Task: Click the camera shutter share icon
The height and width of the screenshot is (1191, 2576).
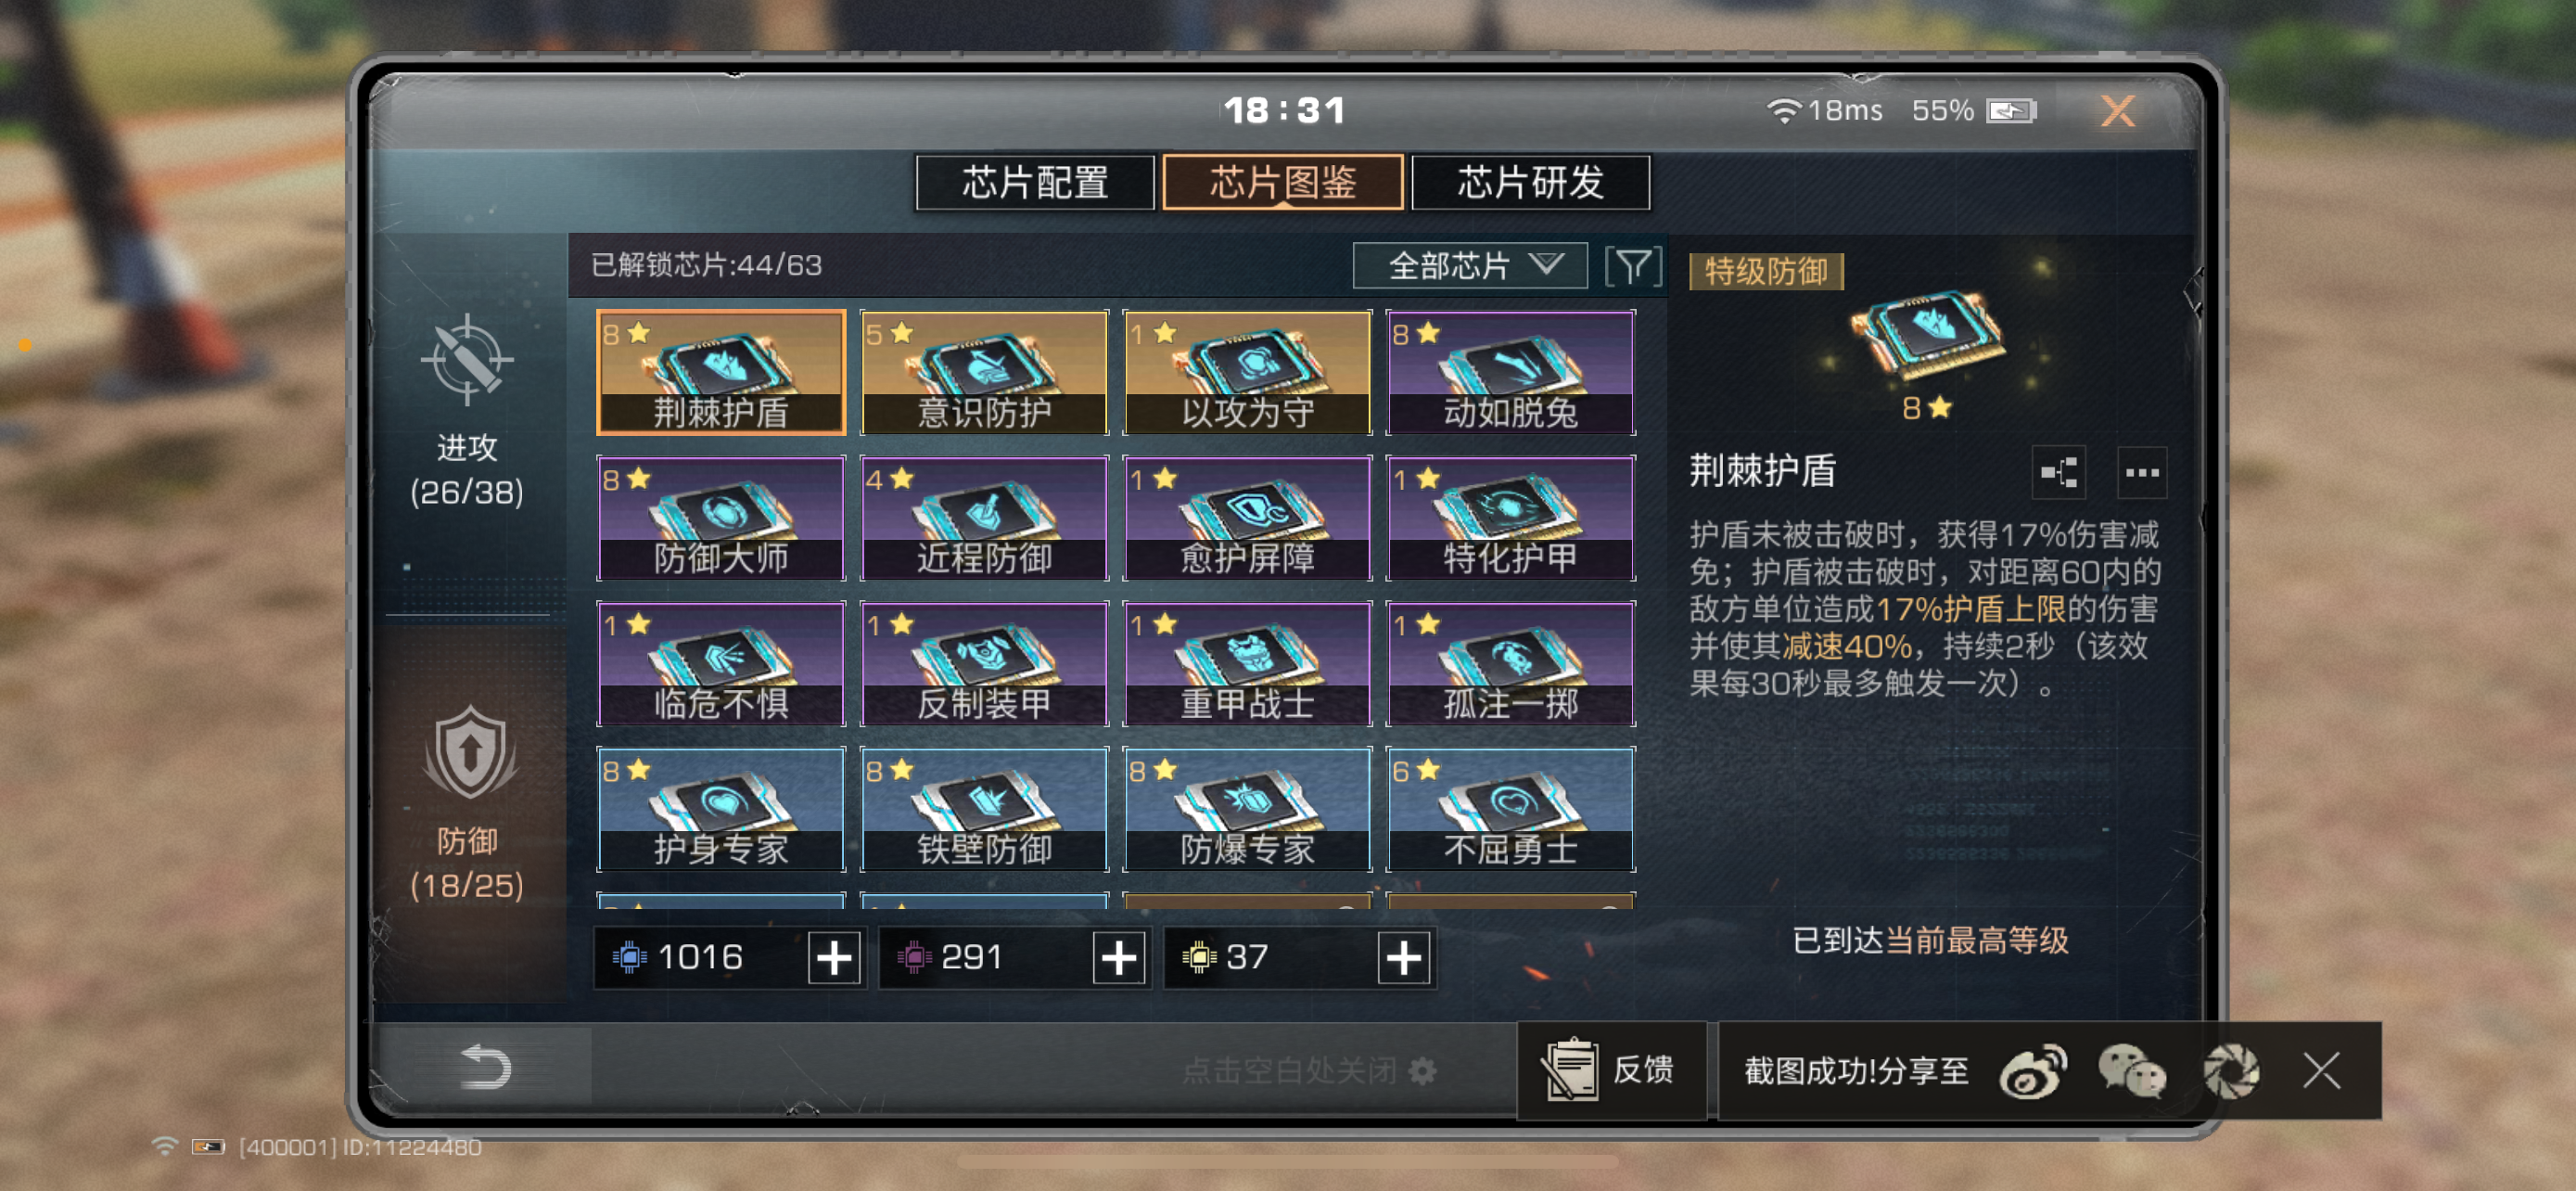Action: pos(2231,1070)
